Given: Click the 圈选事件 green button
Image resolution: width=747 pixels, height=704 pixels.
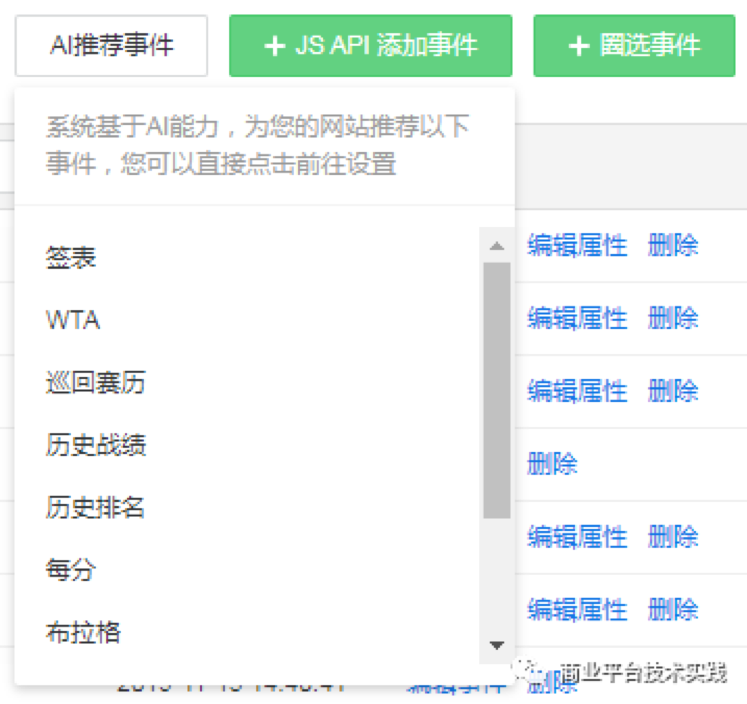Looking at the screenshot, I should (634, 46).
